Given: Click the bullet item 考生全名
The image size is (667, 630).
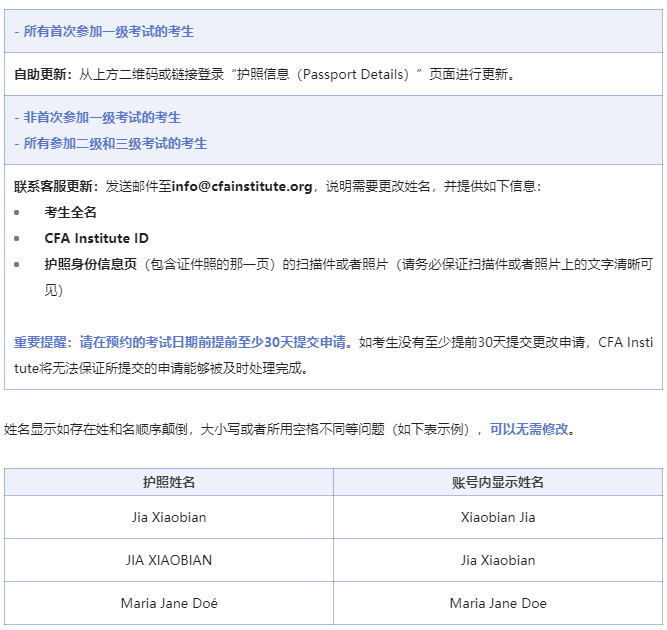Looking at the screenshot, I should [71, 212].
